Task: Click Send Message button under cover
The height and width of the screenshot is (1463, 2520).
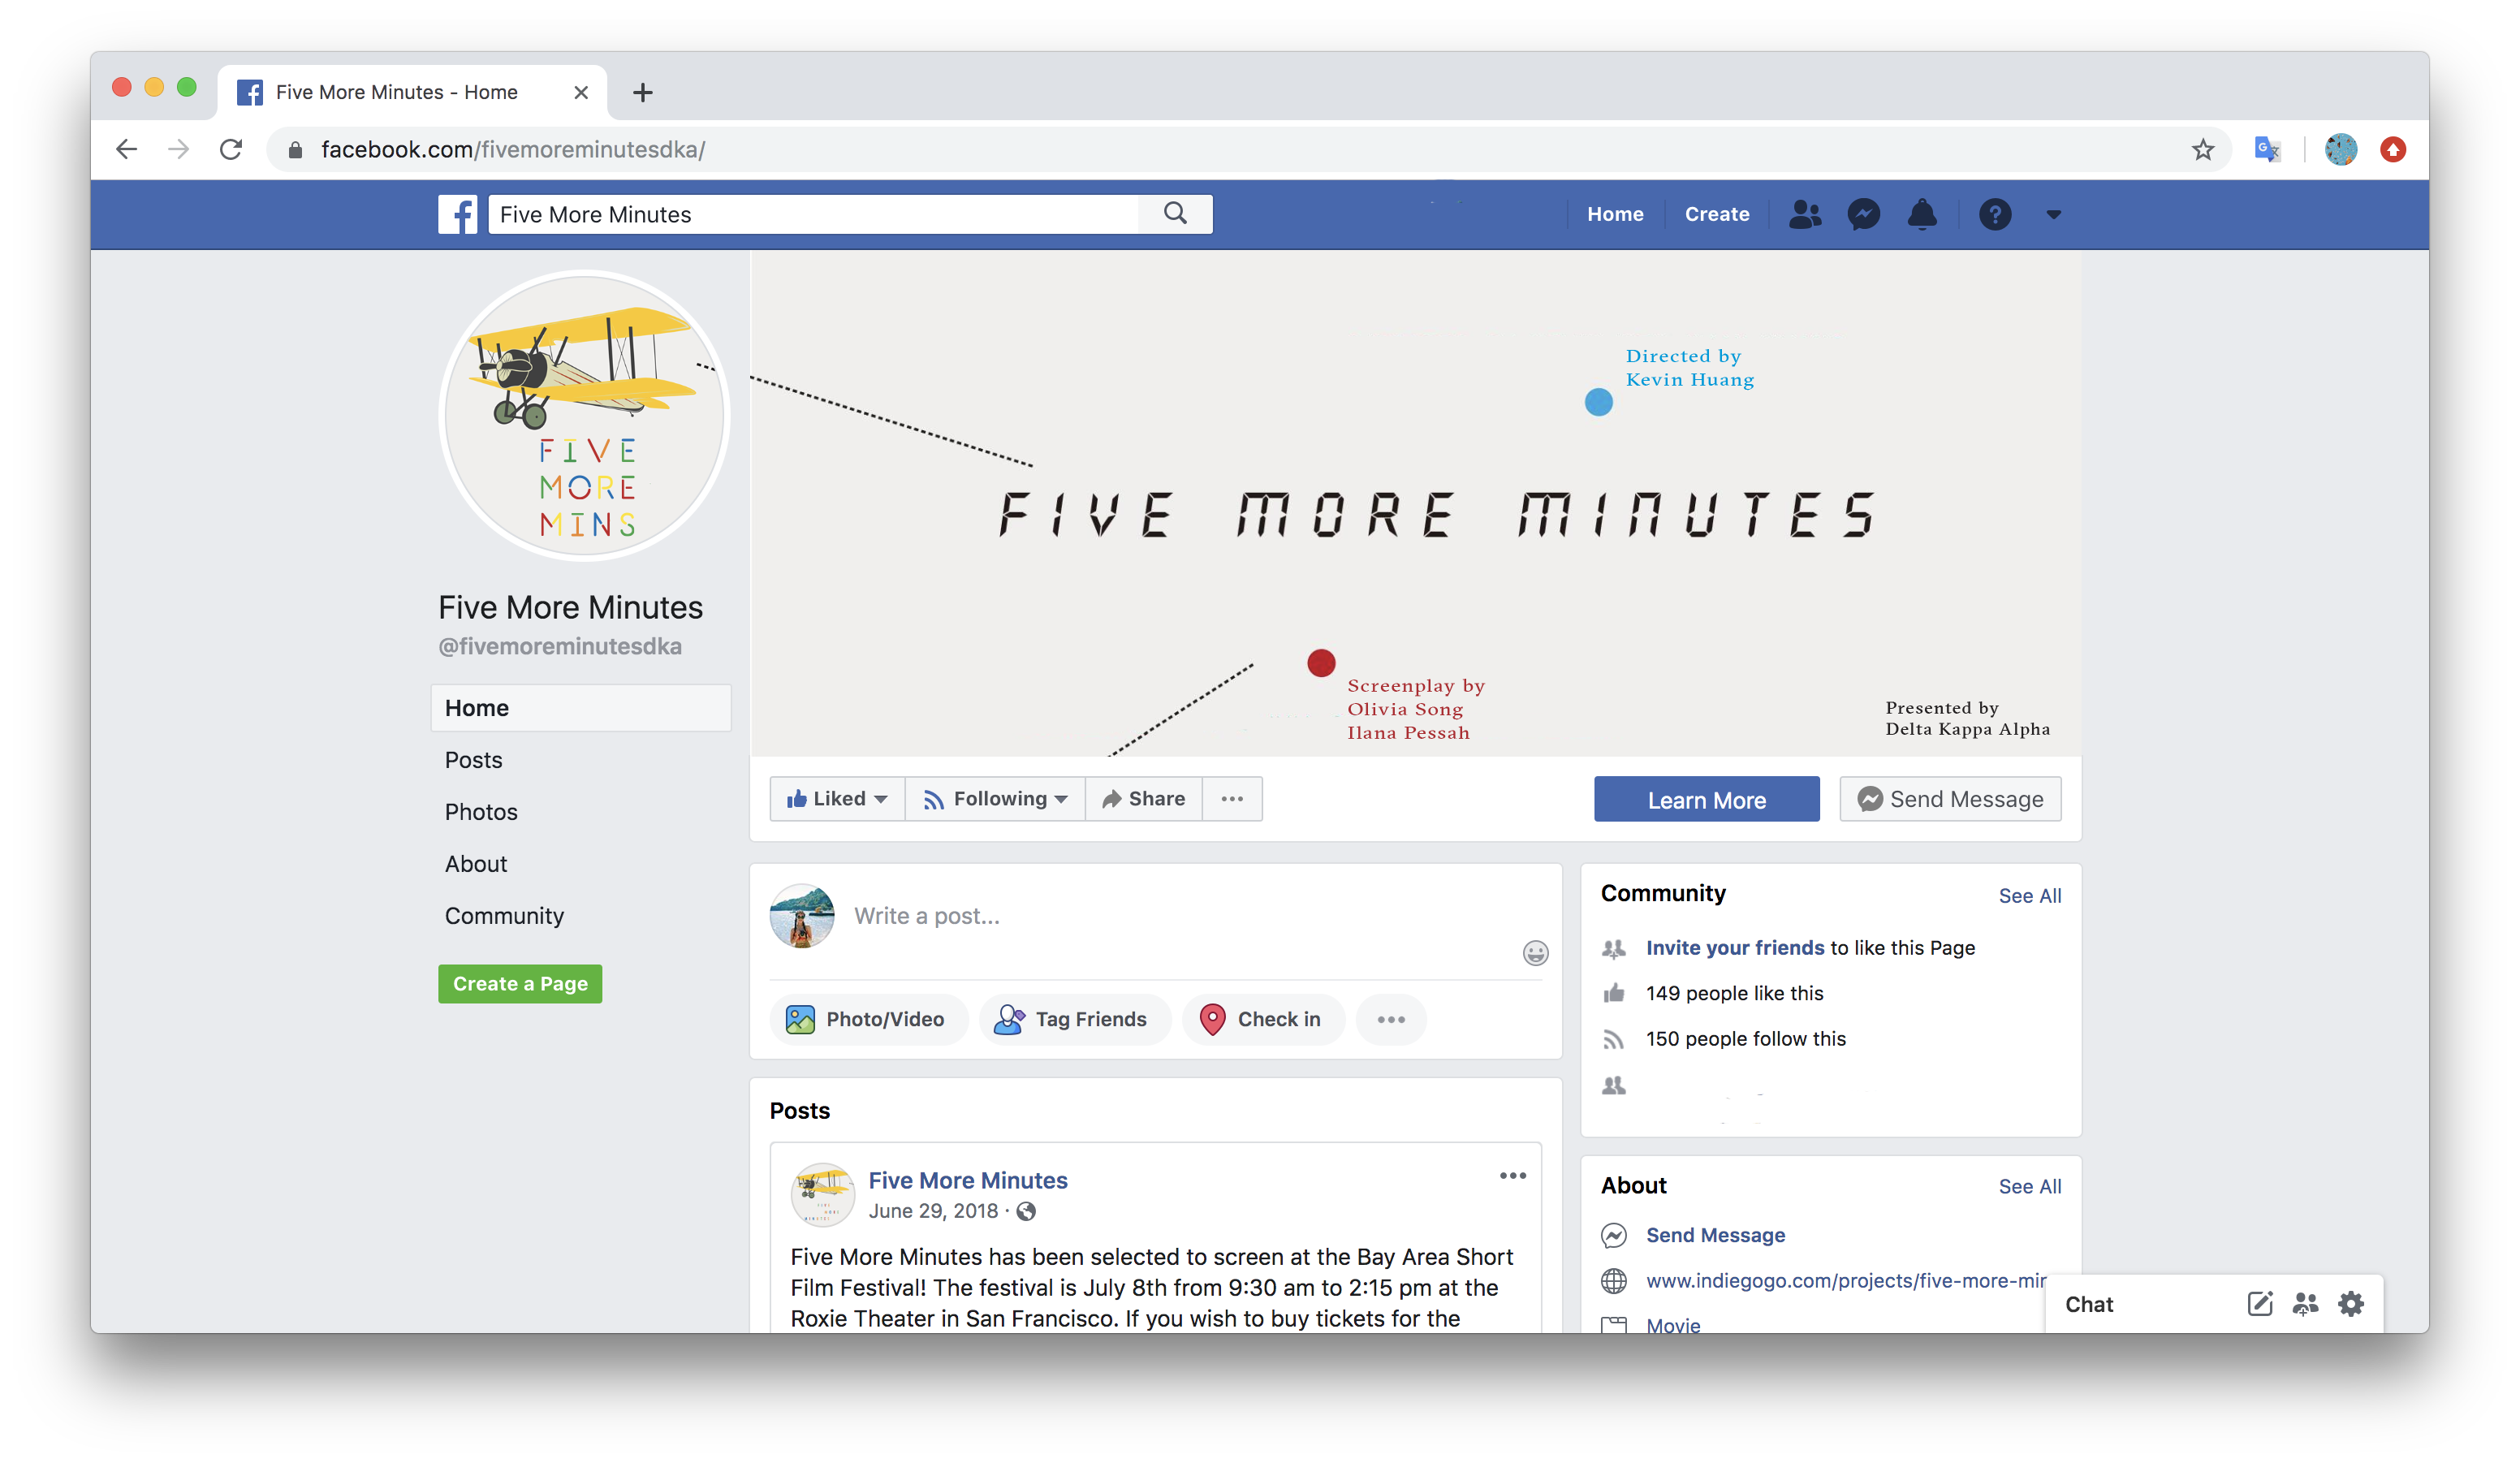Action: pyautogui.click(x=1950, y=799)
